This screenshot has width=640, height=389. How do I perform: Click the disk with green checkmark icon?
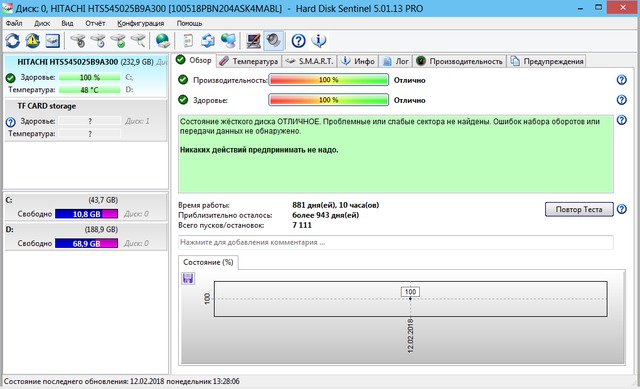click(x=118, y=41)
